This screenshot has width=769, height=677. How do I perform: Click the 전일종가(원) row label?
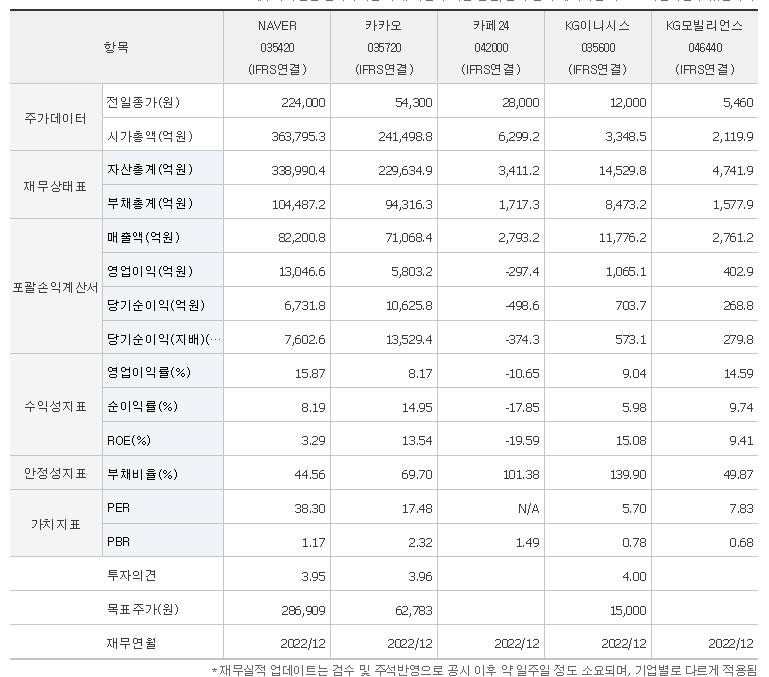[144, 102]
